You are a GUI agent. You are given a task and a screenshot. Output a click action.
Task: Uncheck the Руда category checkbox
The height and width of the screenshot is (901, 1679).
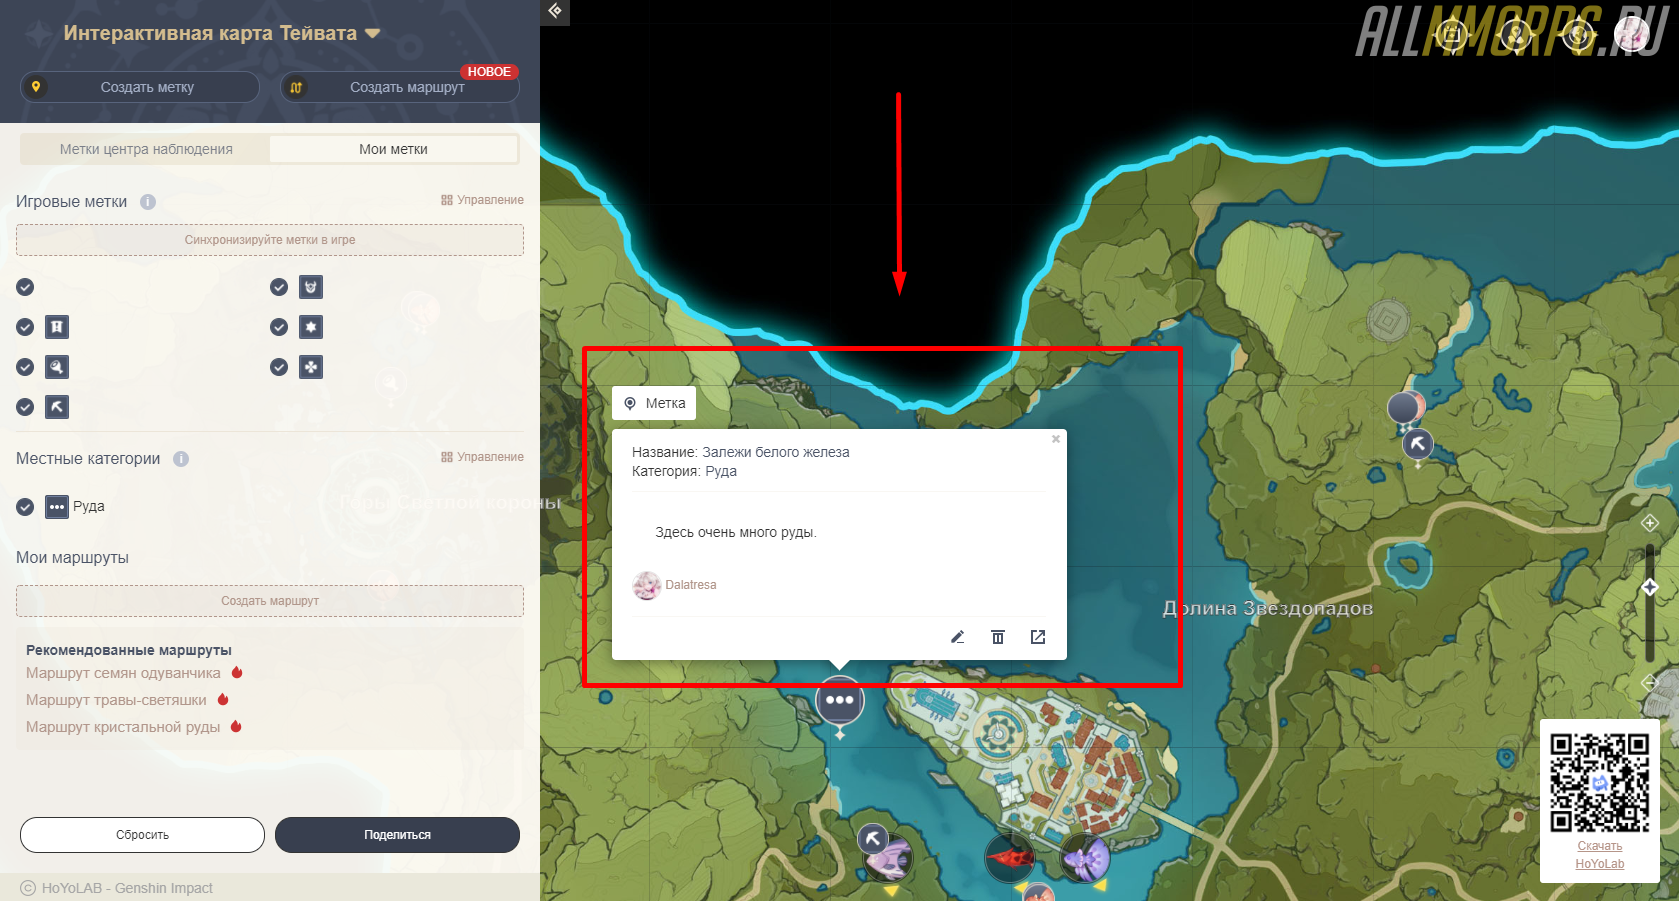tap(26, 507)
